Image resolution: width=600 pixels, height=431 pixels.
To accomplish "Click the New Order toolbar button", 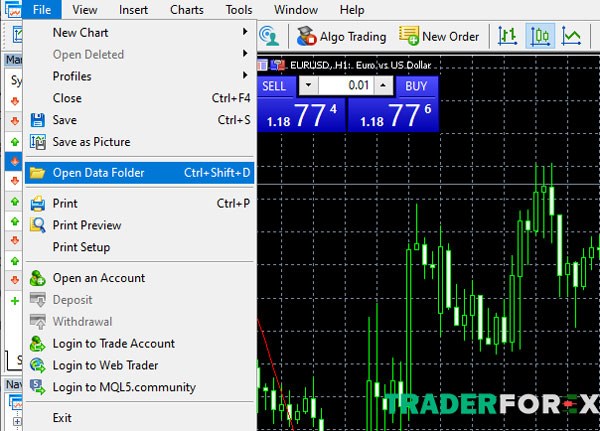I will (x=439, y=36).
